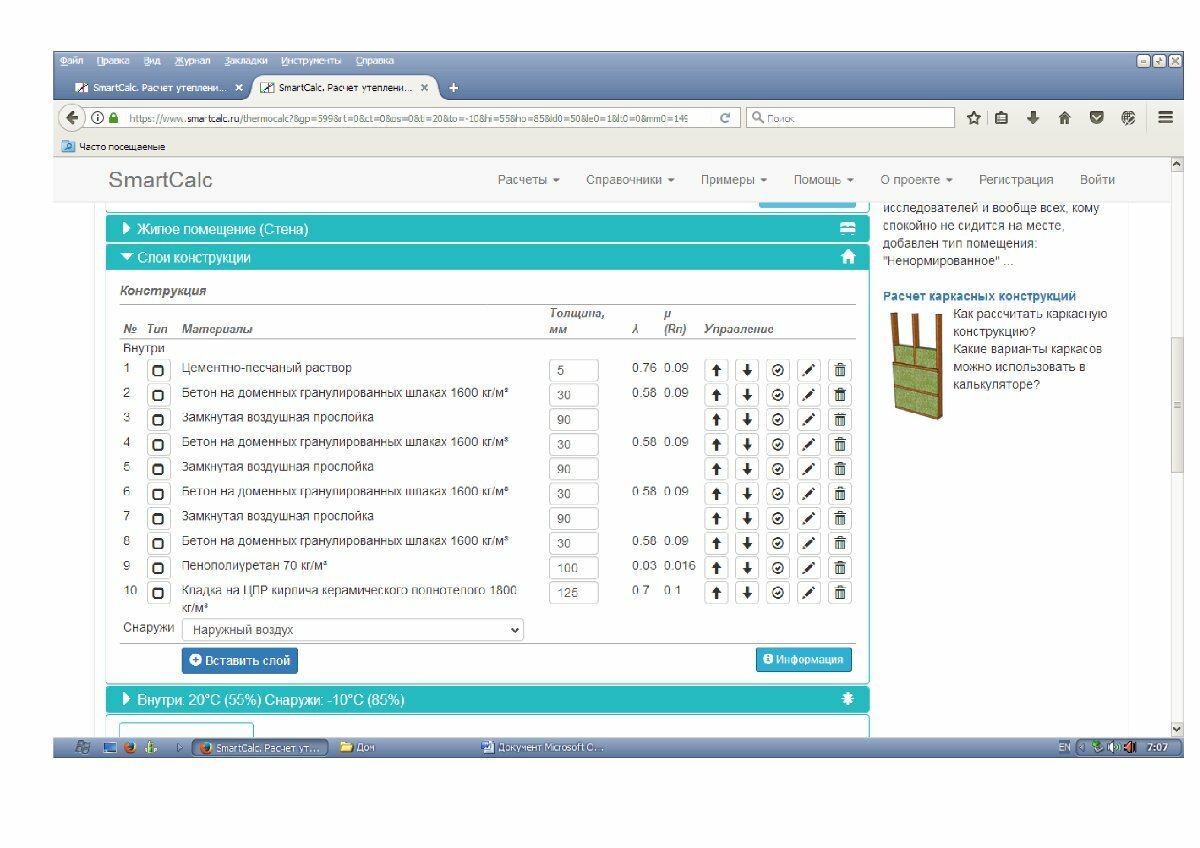
Task: Click the Информация button
Action: (x=804, y=659)
